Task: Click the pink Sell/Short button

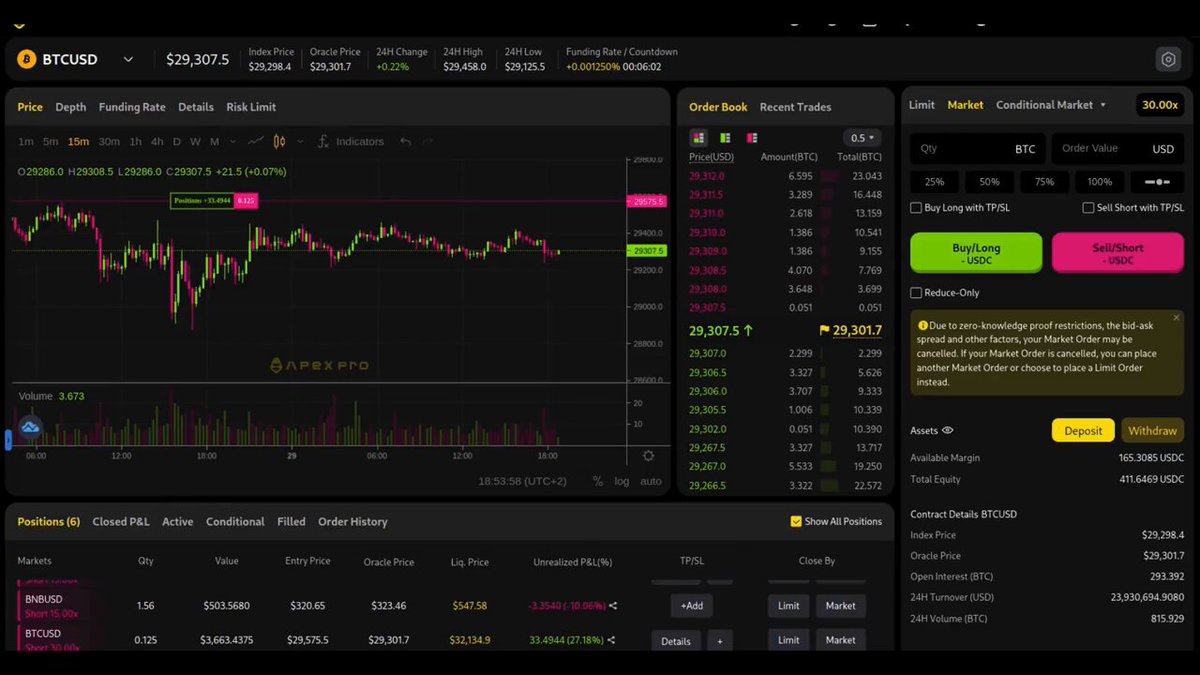Action: point(1118,253)
